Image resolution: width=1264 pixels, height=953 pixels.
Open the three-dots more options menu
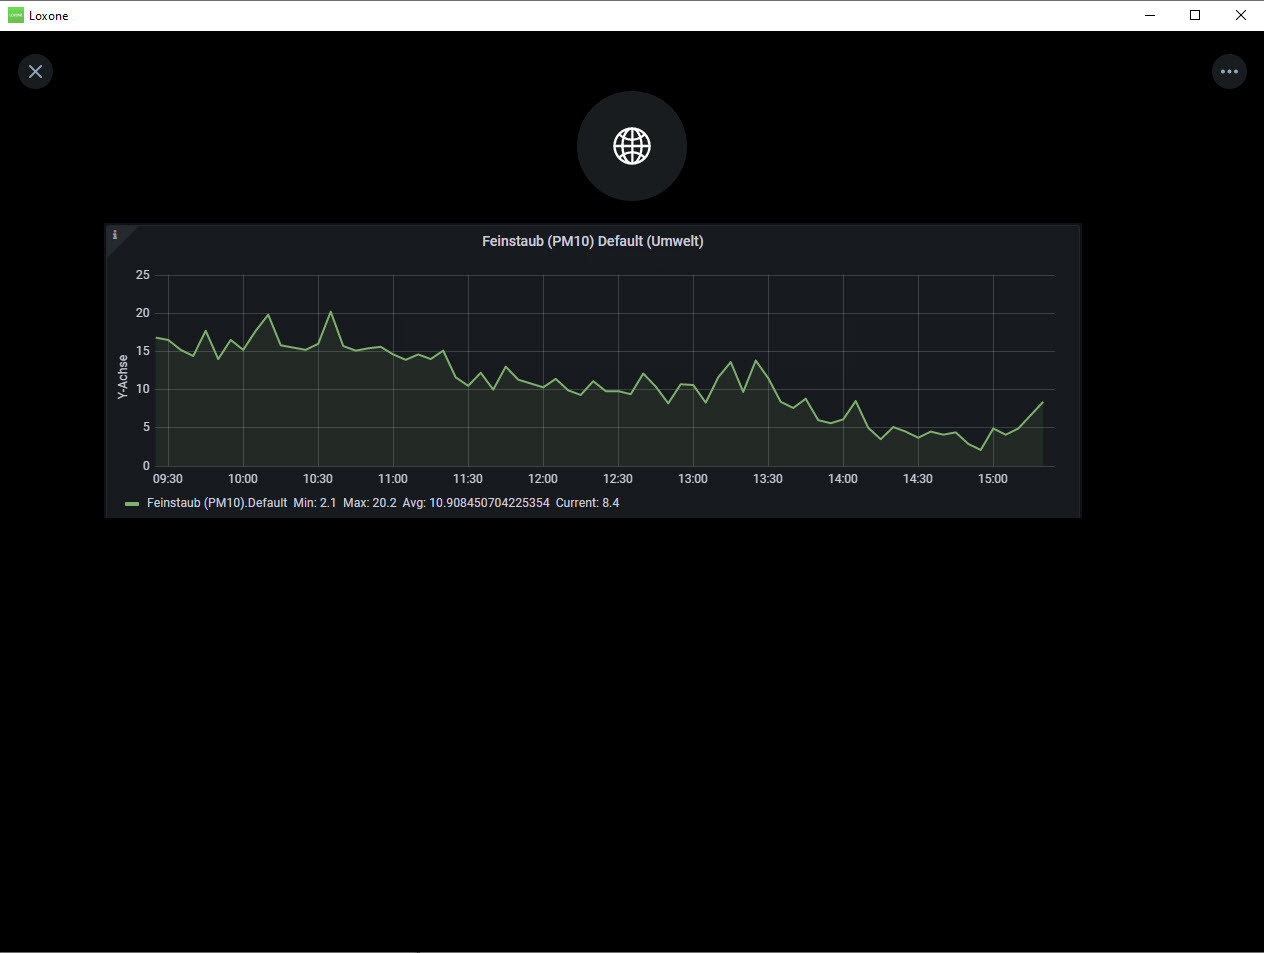pos(1229,71)
